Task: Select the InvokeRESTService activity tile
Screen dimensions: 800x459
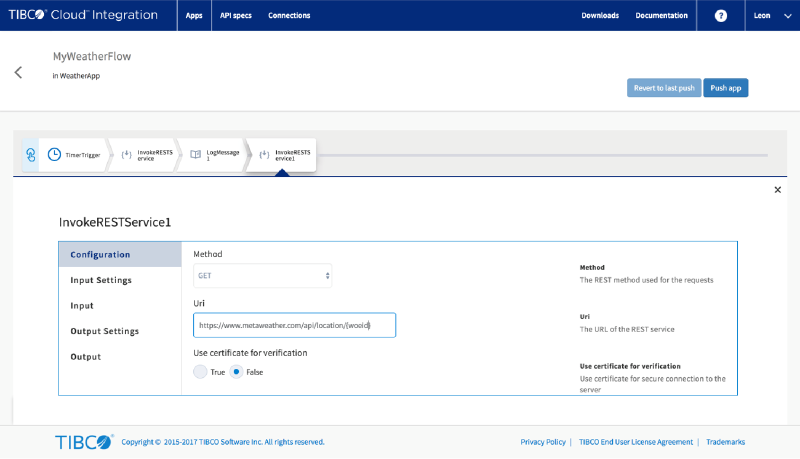Action: 145,155
